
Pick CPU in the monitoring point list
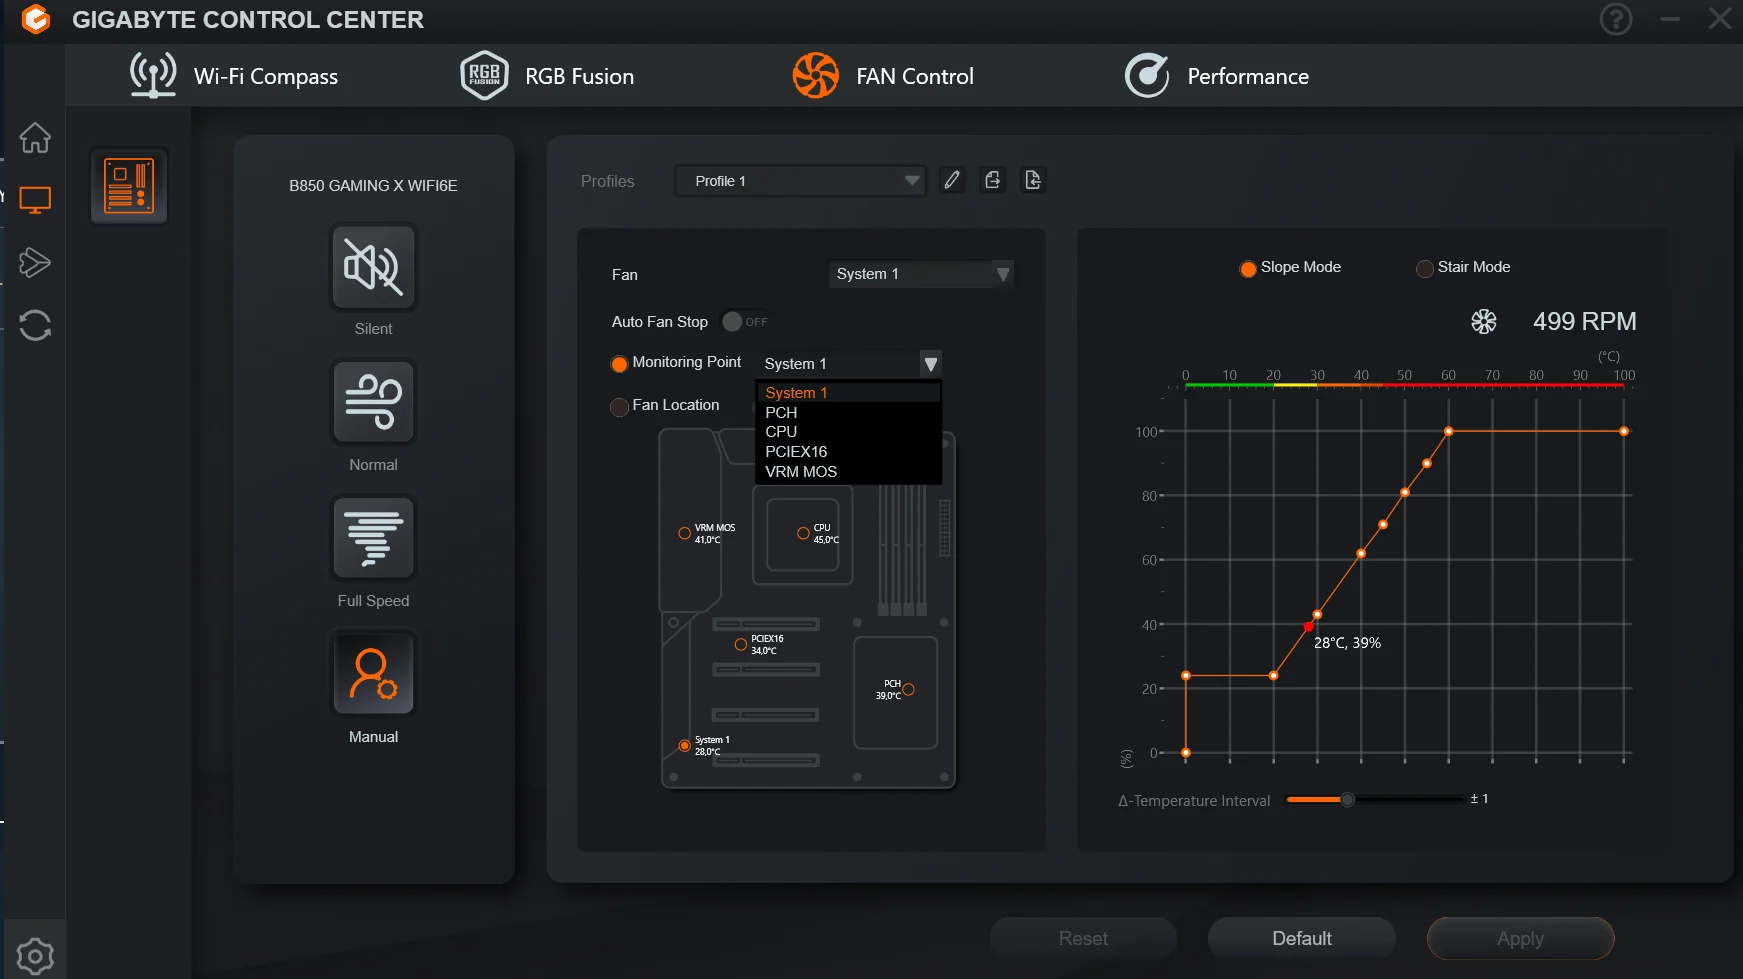pyautogui.click(x=848, y=432)
